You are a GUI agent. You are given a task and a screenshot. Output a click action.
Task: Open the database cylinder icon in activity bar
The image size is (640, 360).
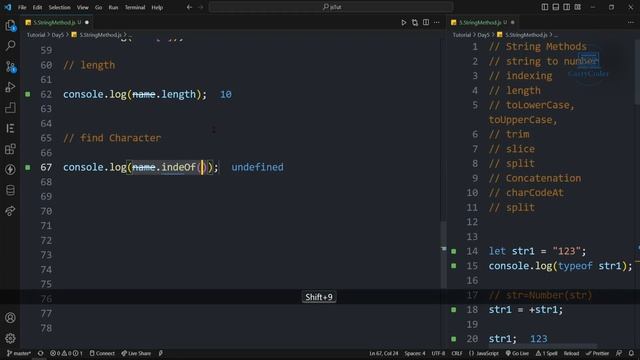tap(10, 190)
